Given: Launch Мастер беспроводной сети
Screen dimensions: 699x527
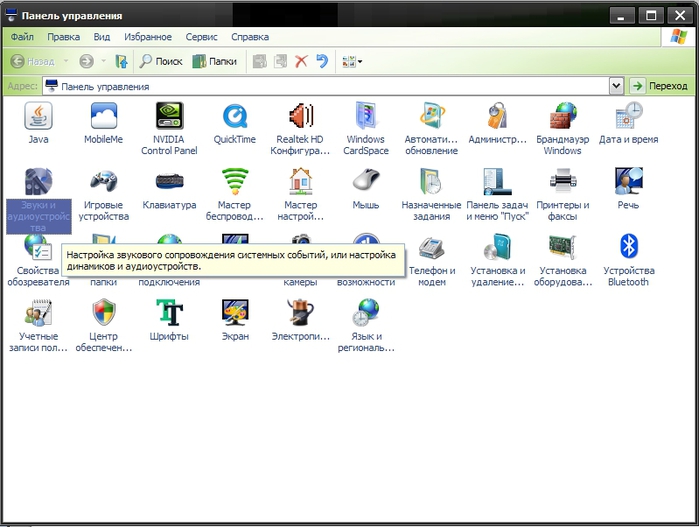Looking at the screenshot, I should coord(234,194).
